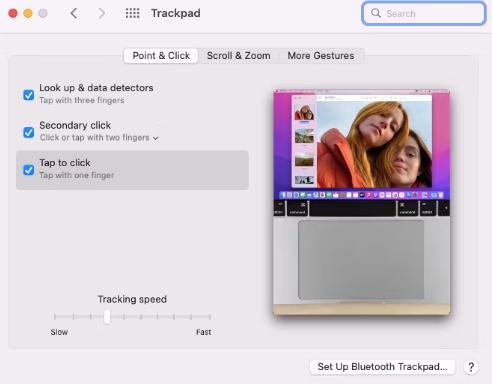The image size is (492, 384).
Task: Click the Look up & data detectors label
Action: click(96, 88)
